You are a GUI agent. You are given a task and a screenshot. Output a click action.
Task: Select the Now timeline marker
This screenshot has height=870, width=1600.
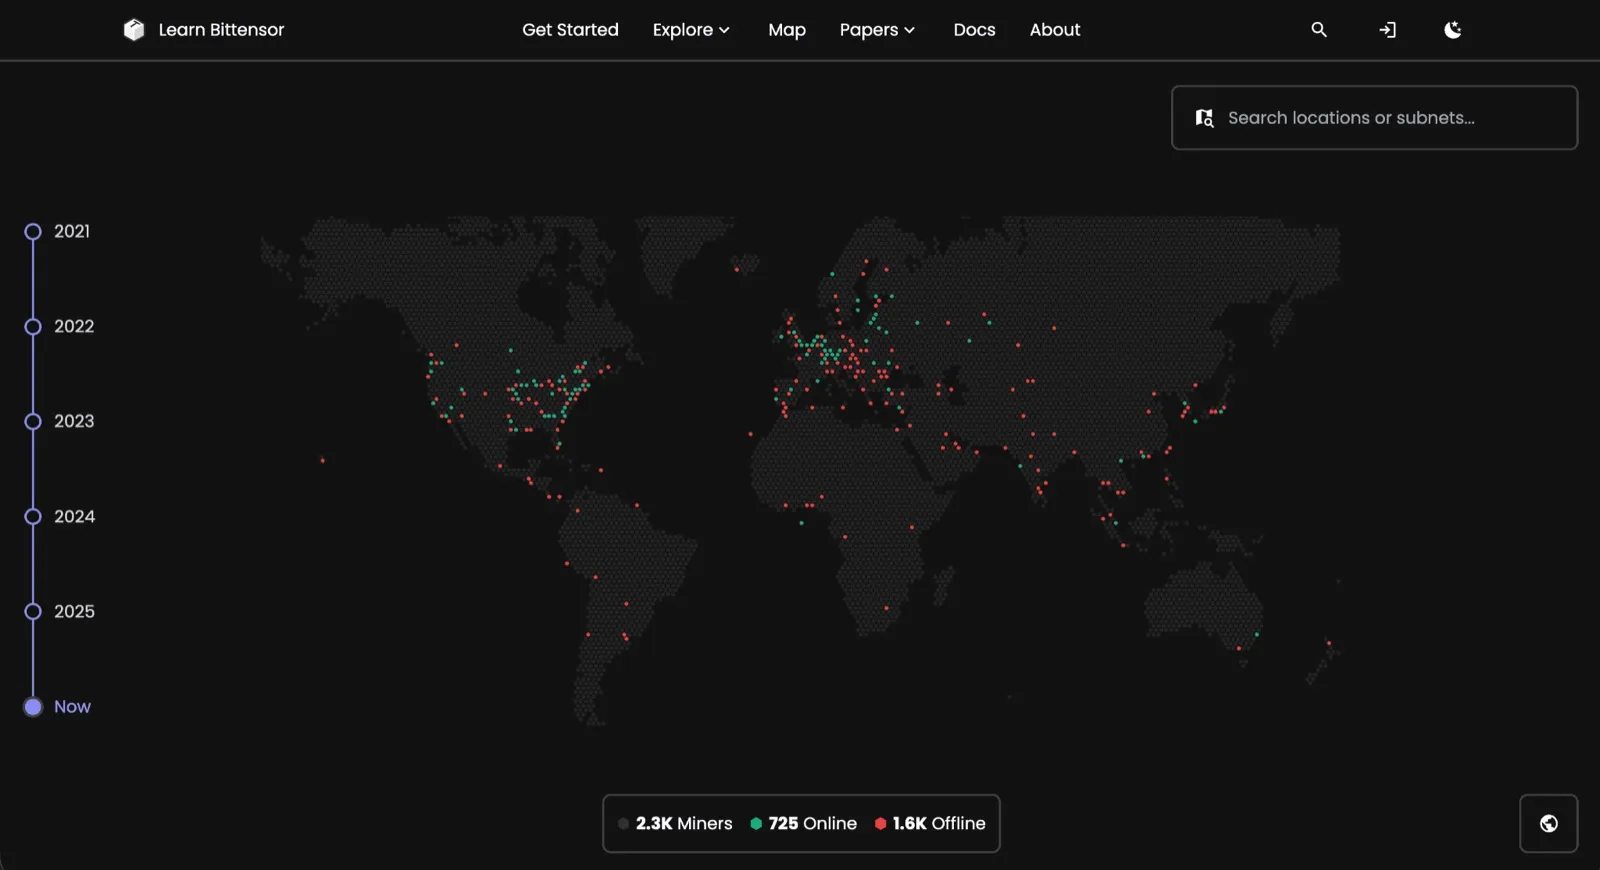pyautogui.click(x=33, y=707)
